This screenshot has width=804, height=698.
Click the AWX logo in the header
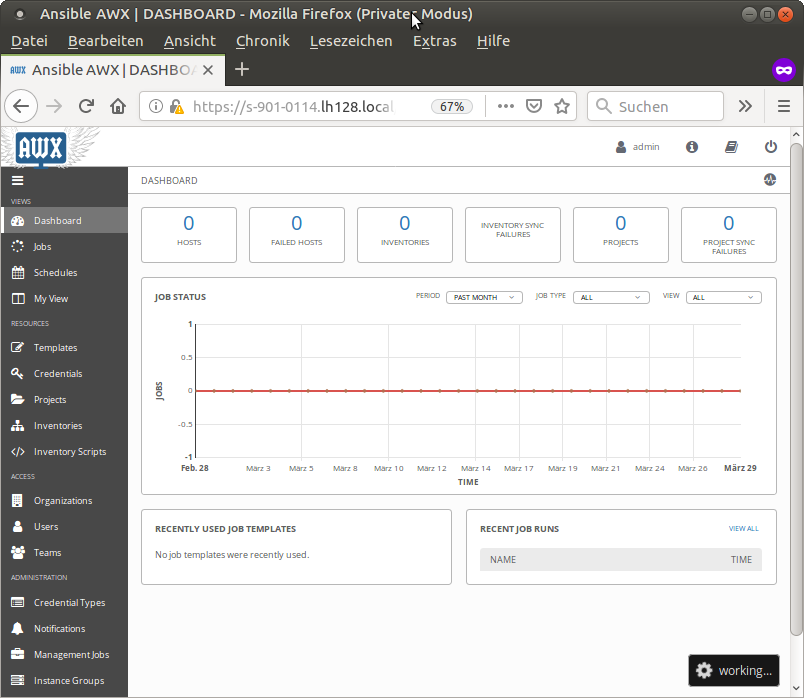41,148
